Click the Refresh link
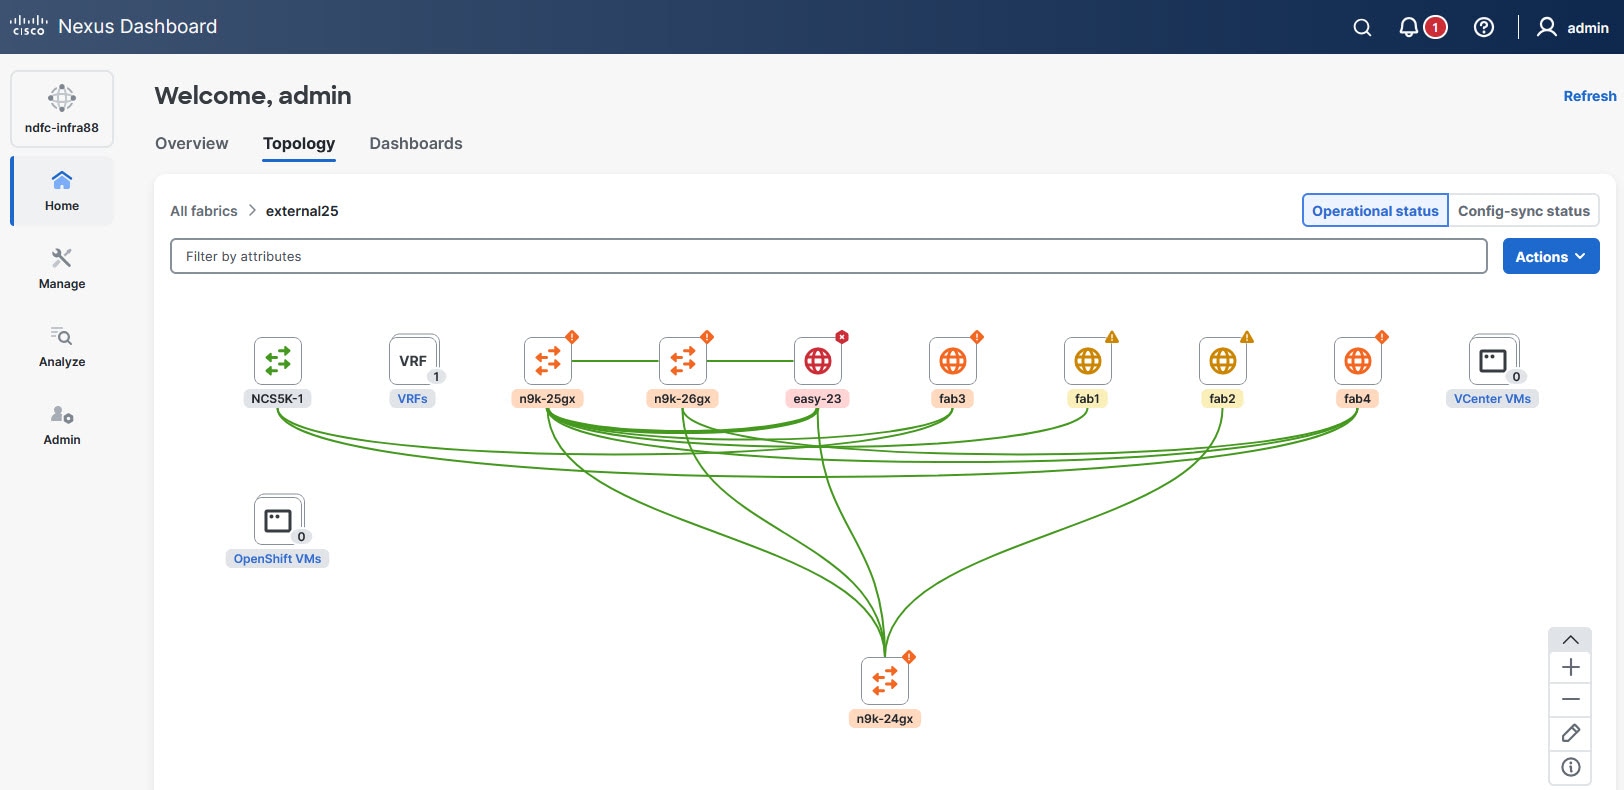The height and width of the screenshot is (790, 1624). click(x=1590, y=96)
